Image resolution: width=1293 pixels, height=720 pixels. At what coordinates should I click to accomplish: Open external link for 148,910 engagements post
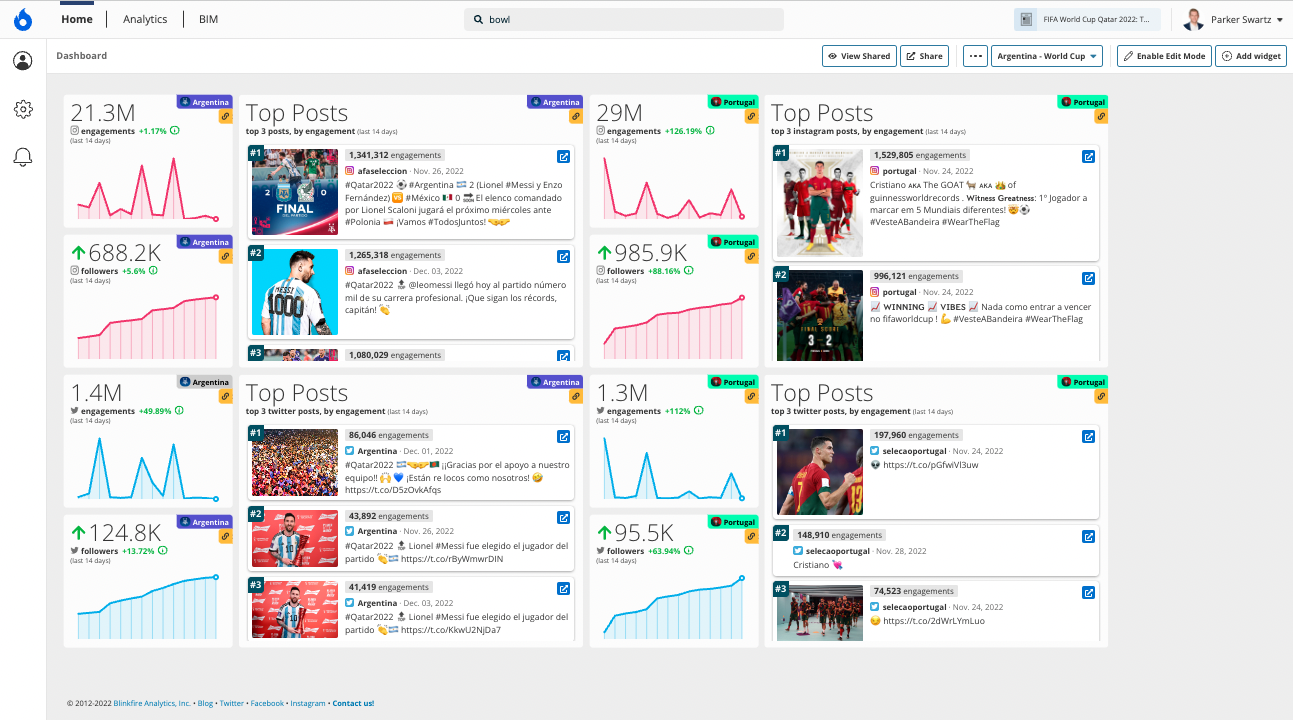point(1088,536)
